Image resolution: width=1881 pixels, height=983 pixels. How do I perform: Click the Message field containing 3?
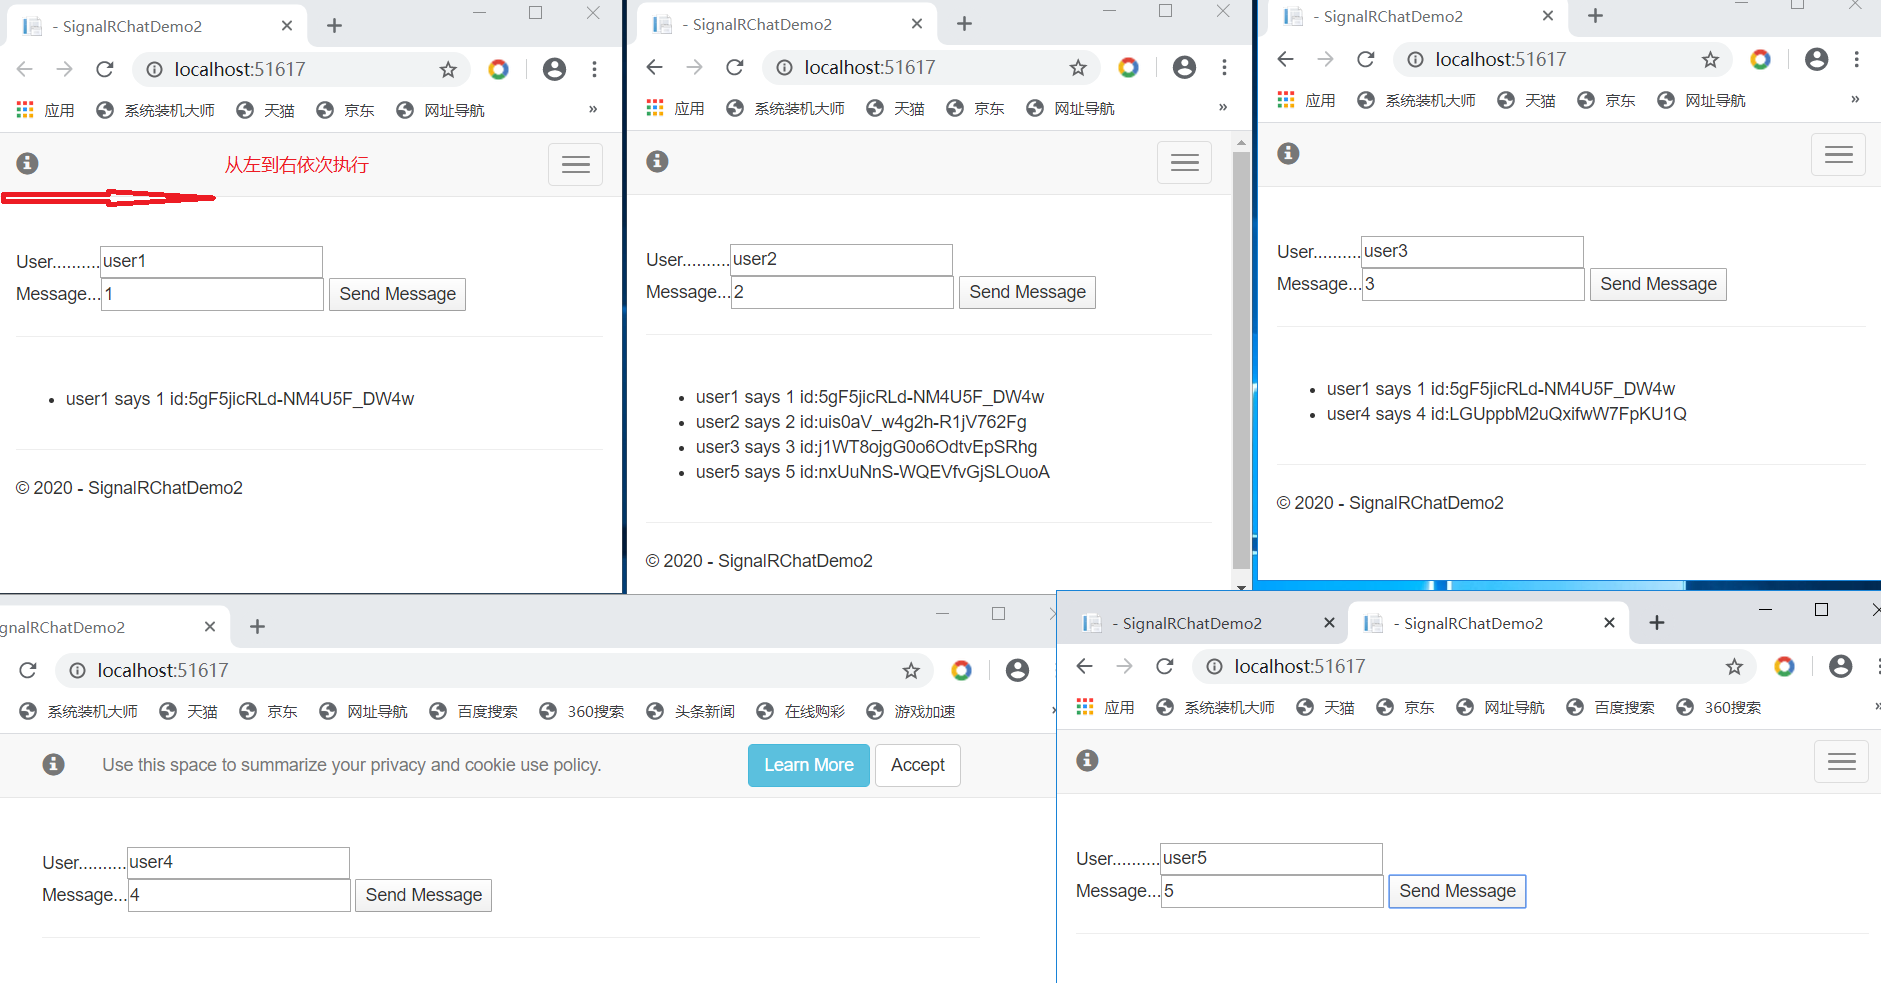[x=1472, y=284]
